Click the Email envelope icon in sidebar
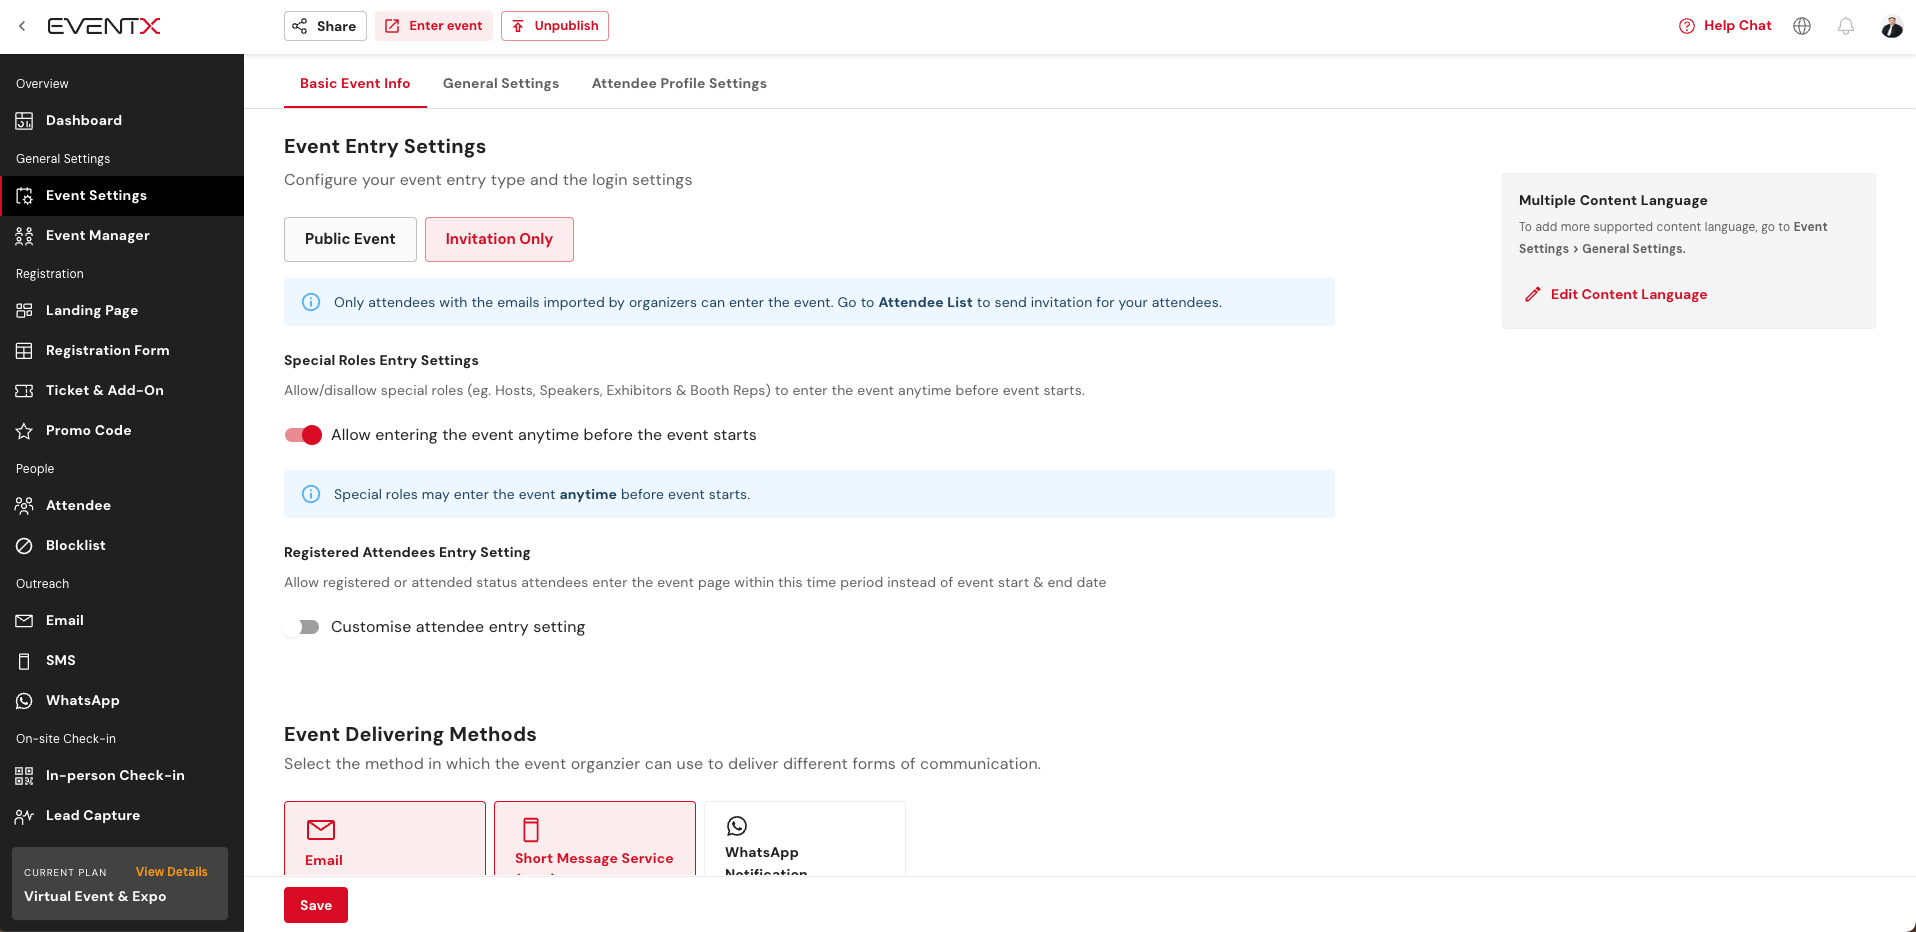Image resolution: width=1916 pixels, height=932 pixels. 24,621
